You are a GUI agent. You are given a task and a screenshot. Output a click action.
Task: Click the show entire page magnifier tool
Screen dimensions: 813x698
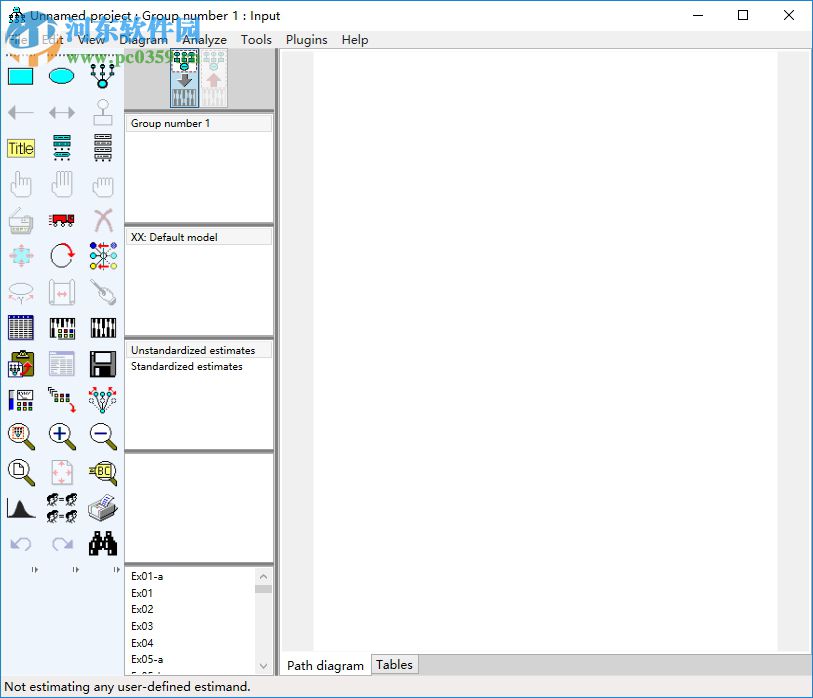tap(21, 472)
